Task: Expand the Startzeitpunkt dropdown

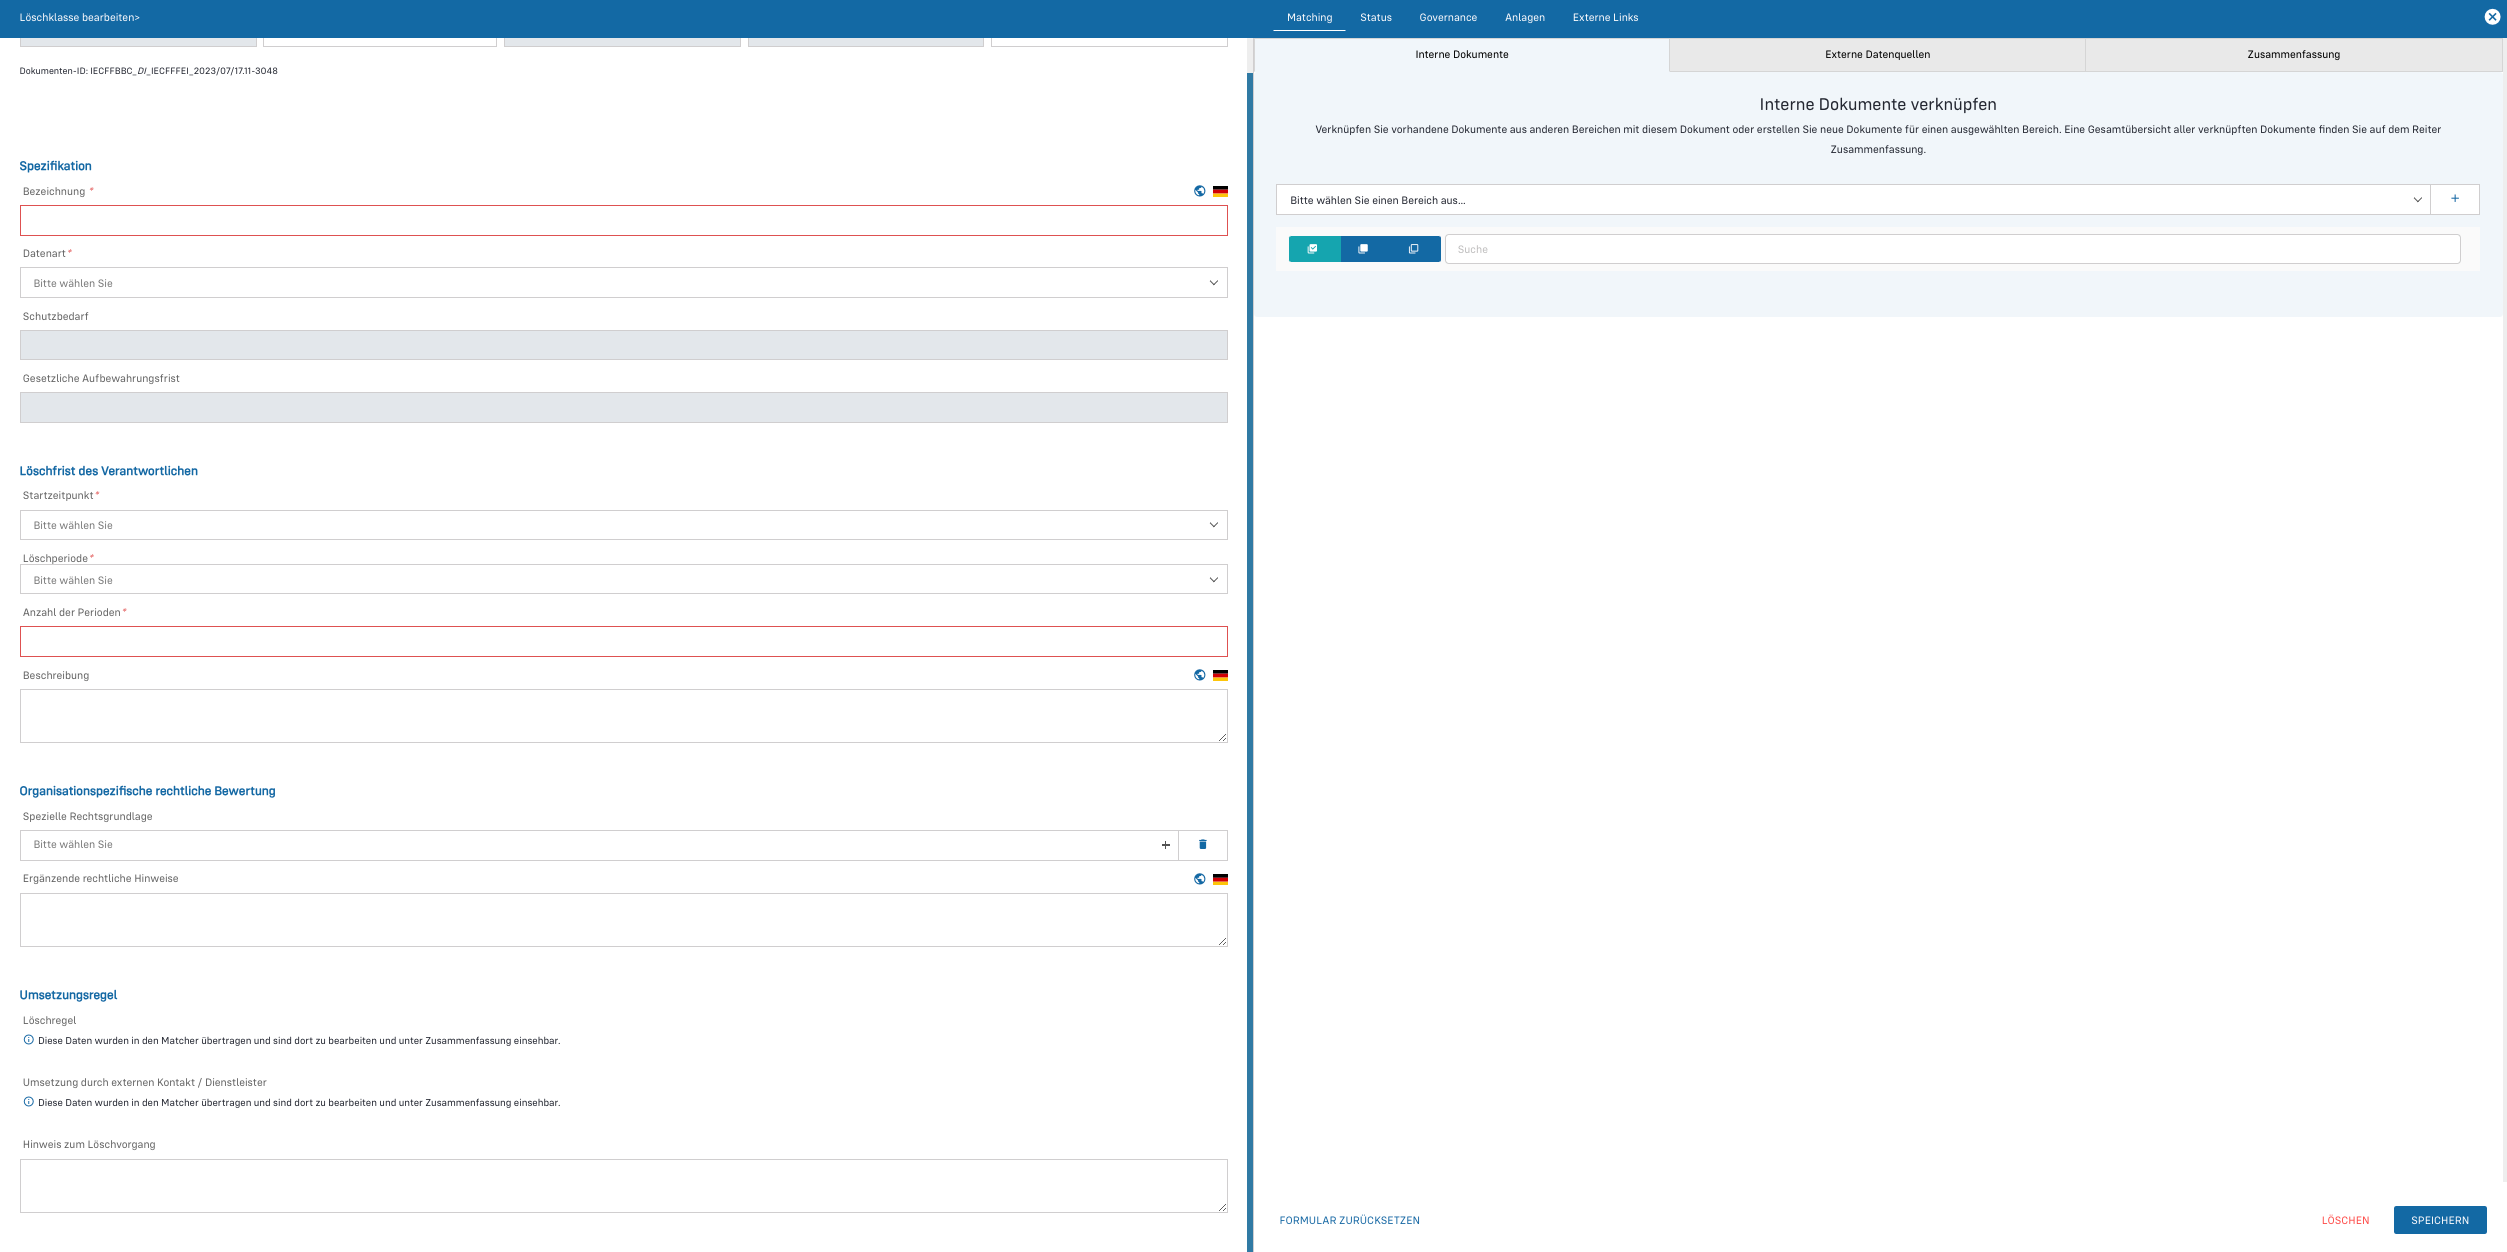Action: click(623, 525)
